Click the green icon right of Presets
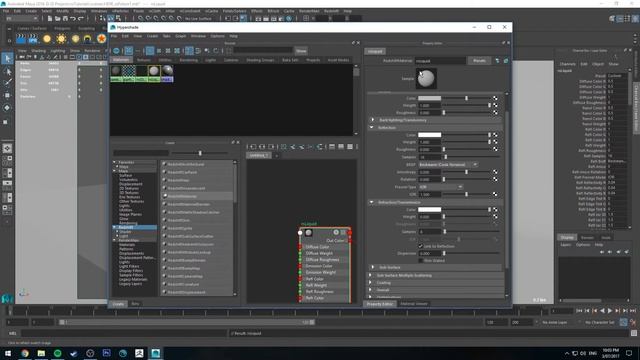The width and height of the screenshot is (640, 360). pyautogui.click(x=506, y=61)
